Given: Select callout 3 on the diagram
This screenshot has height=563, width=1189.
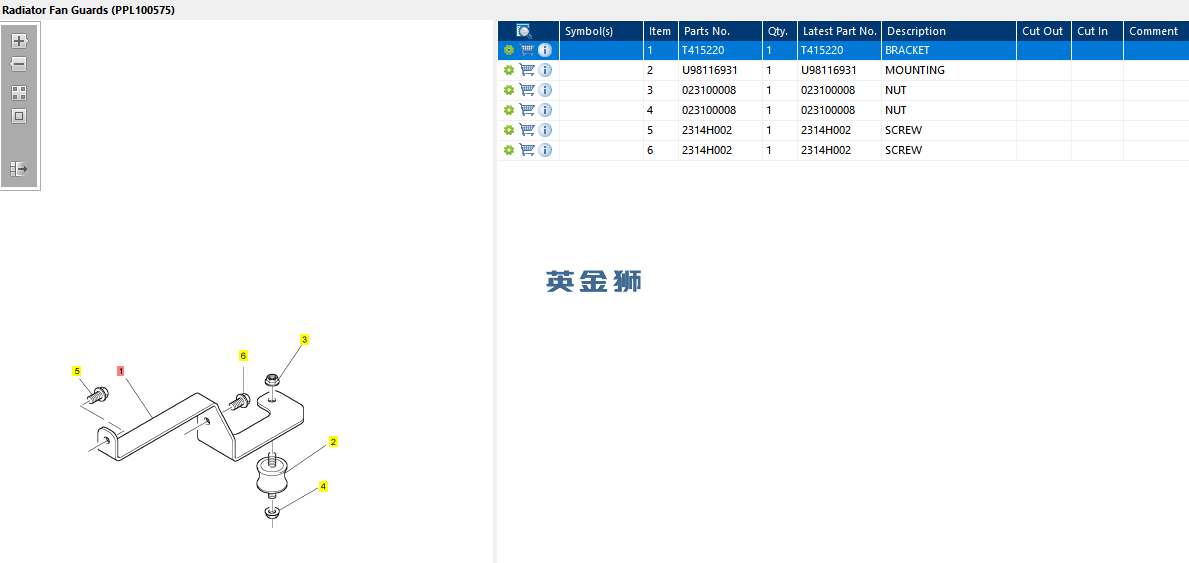Looking at the screenshot, I should click(305, 339).
